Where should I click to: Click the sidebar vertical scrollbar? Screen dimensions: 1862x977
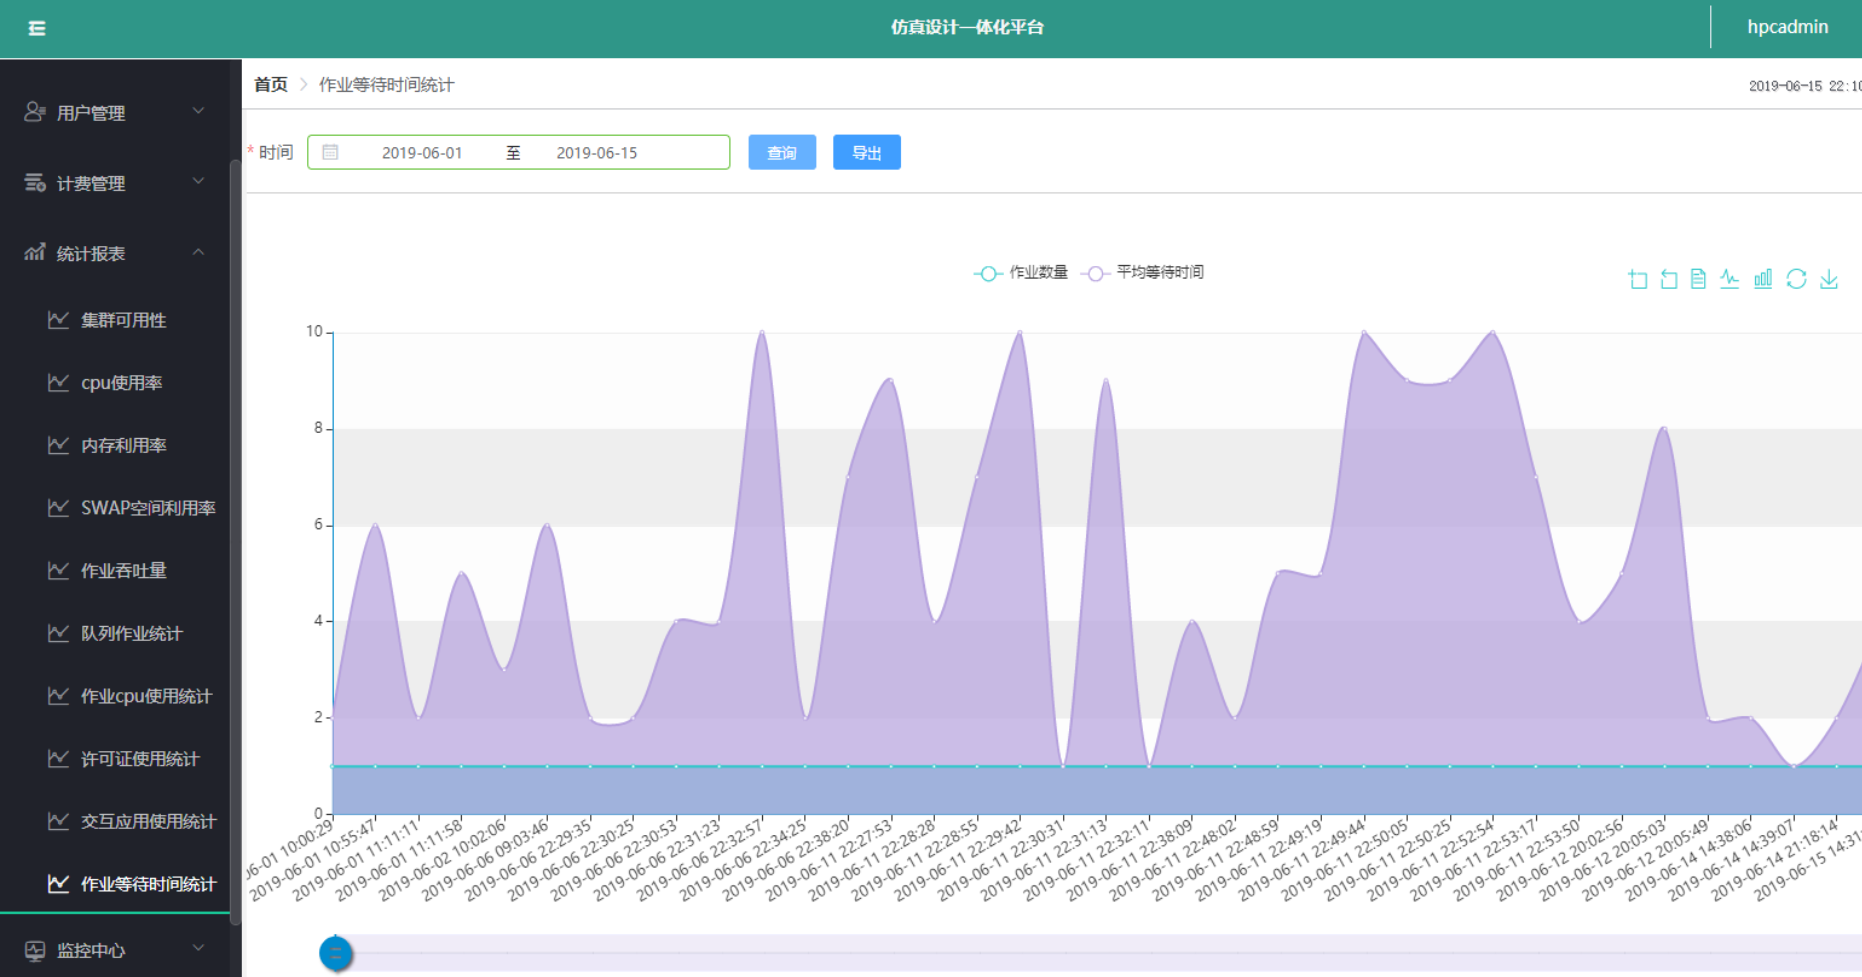(x=236, y=540)
